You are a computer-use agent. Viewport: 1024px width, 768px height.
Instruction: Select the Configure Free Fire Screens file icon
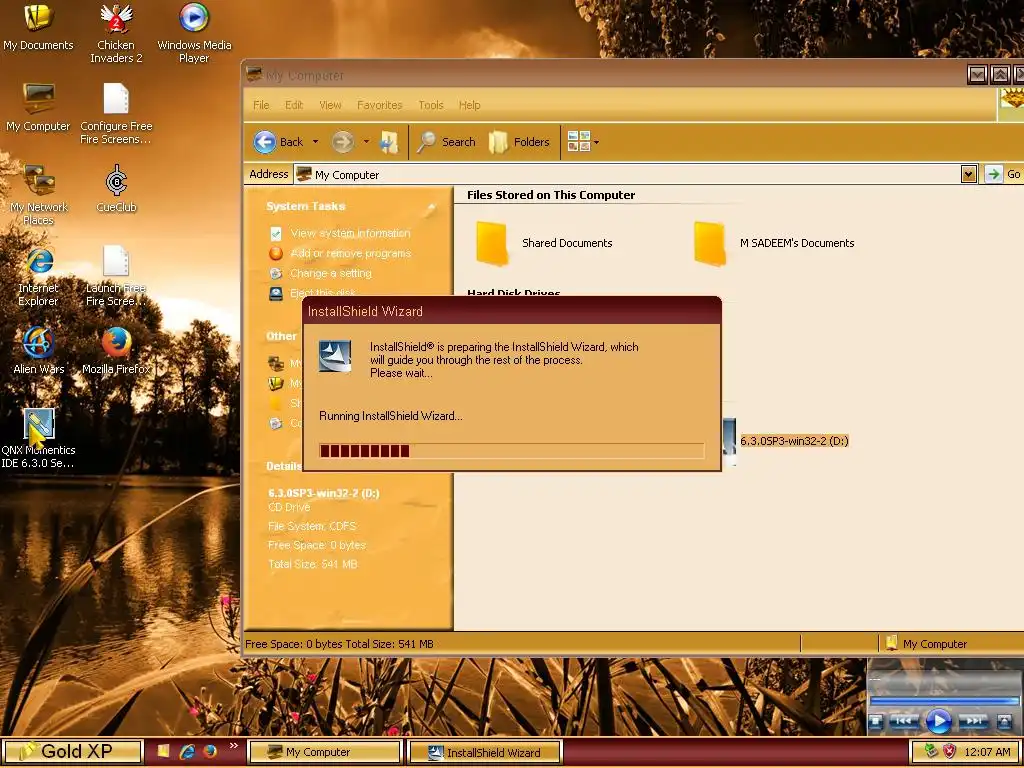(x=116, y=114)
